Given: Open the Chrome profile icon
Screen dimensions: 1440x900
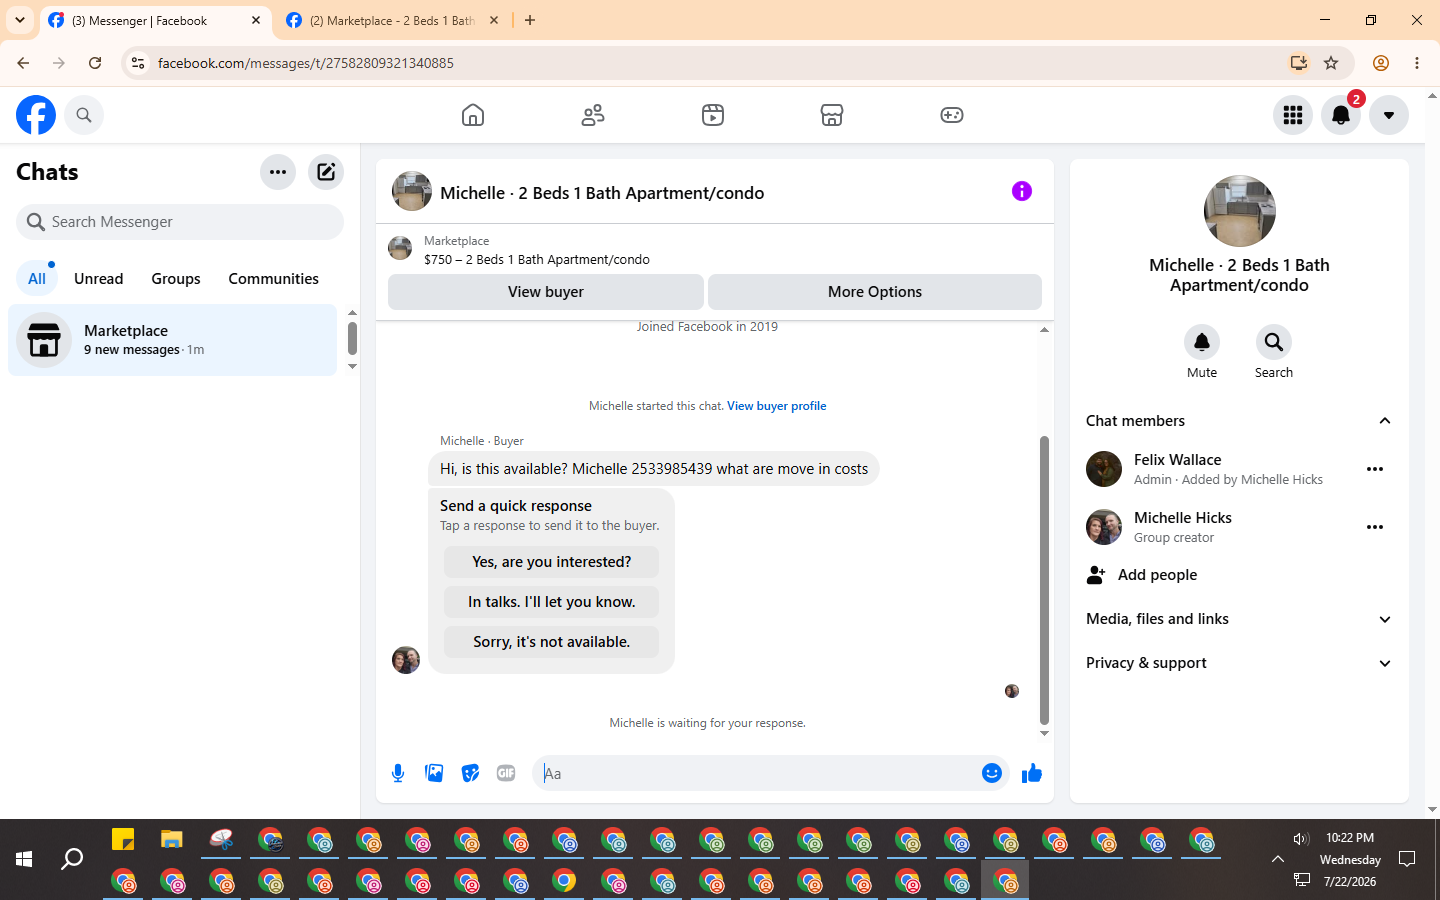Looking at the screenshot, I should point(1381,63).
